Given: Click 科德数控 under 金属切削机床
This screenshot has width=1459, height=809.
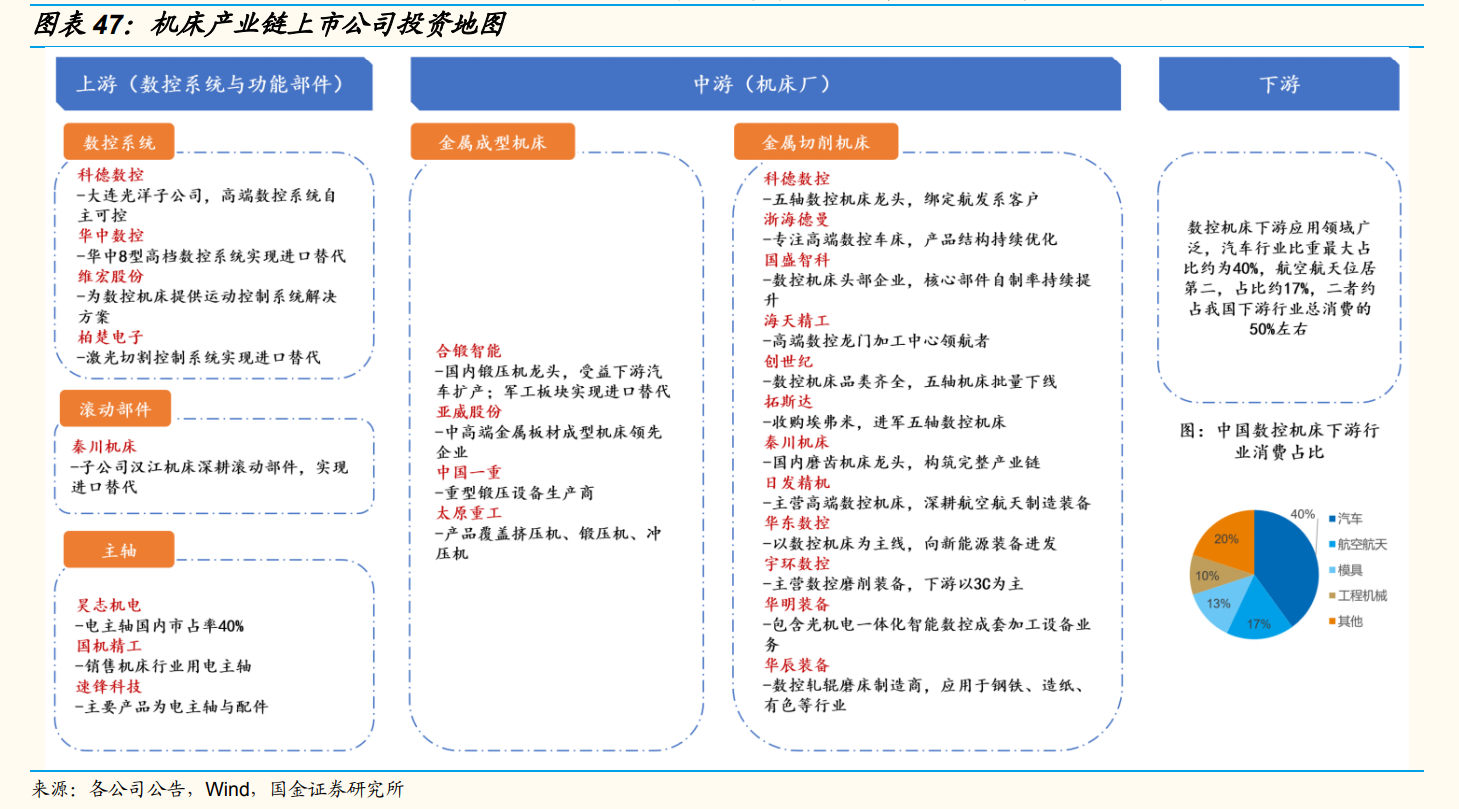Looking at the screenshot, I should coord(797,179).
